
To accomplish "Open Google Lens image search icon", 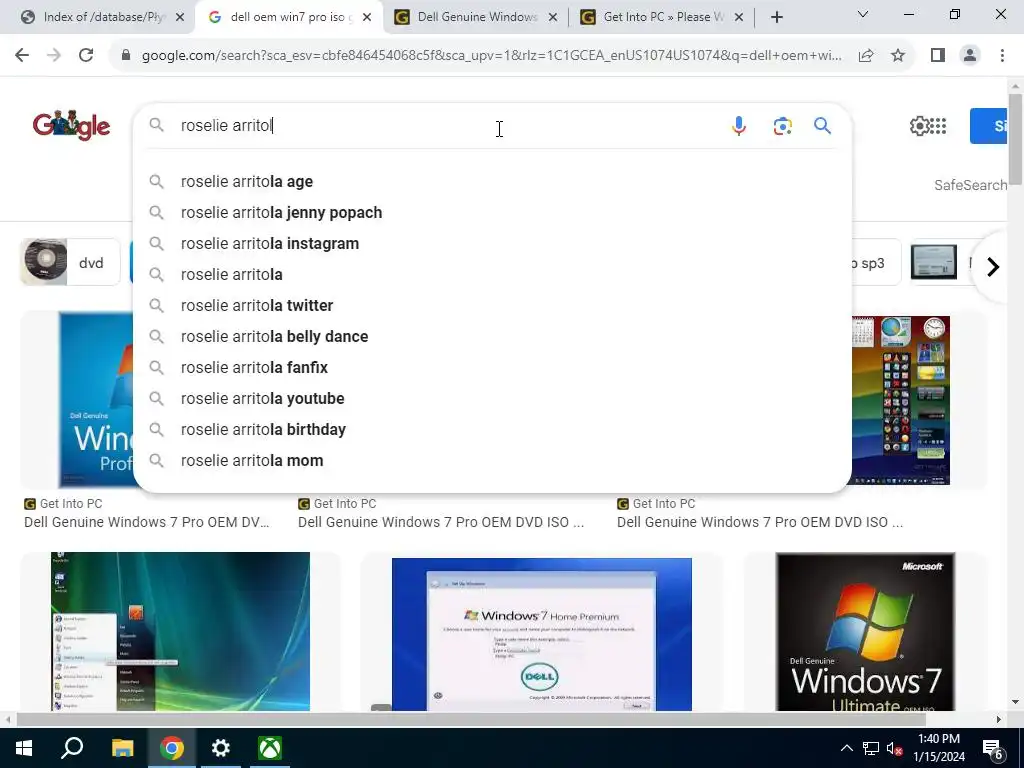I will (x=782, y=125).
